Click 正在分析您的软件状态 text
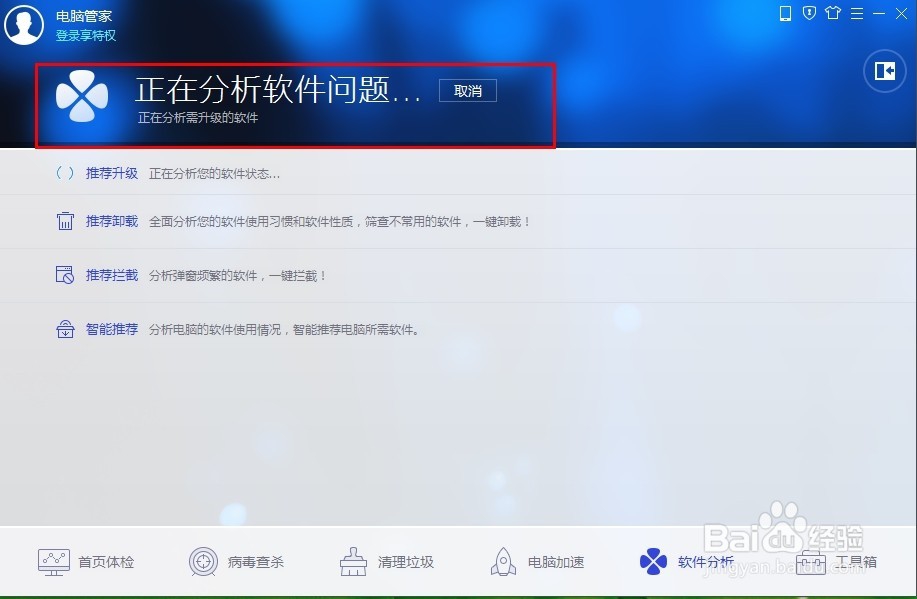This screenshot has width=917, height=599. [x=214, y=174]
